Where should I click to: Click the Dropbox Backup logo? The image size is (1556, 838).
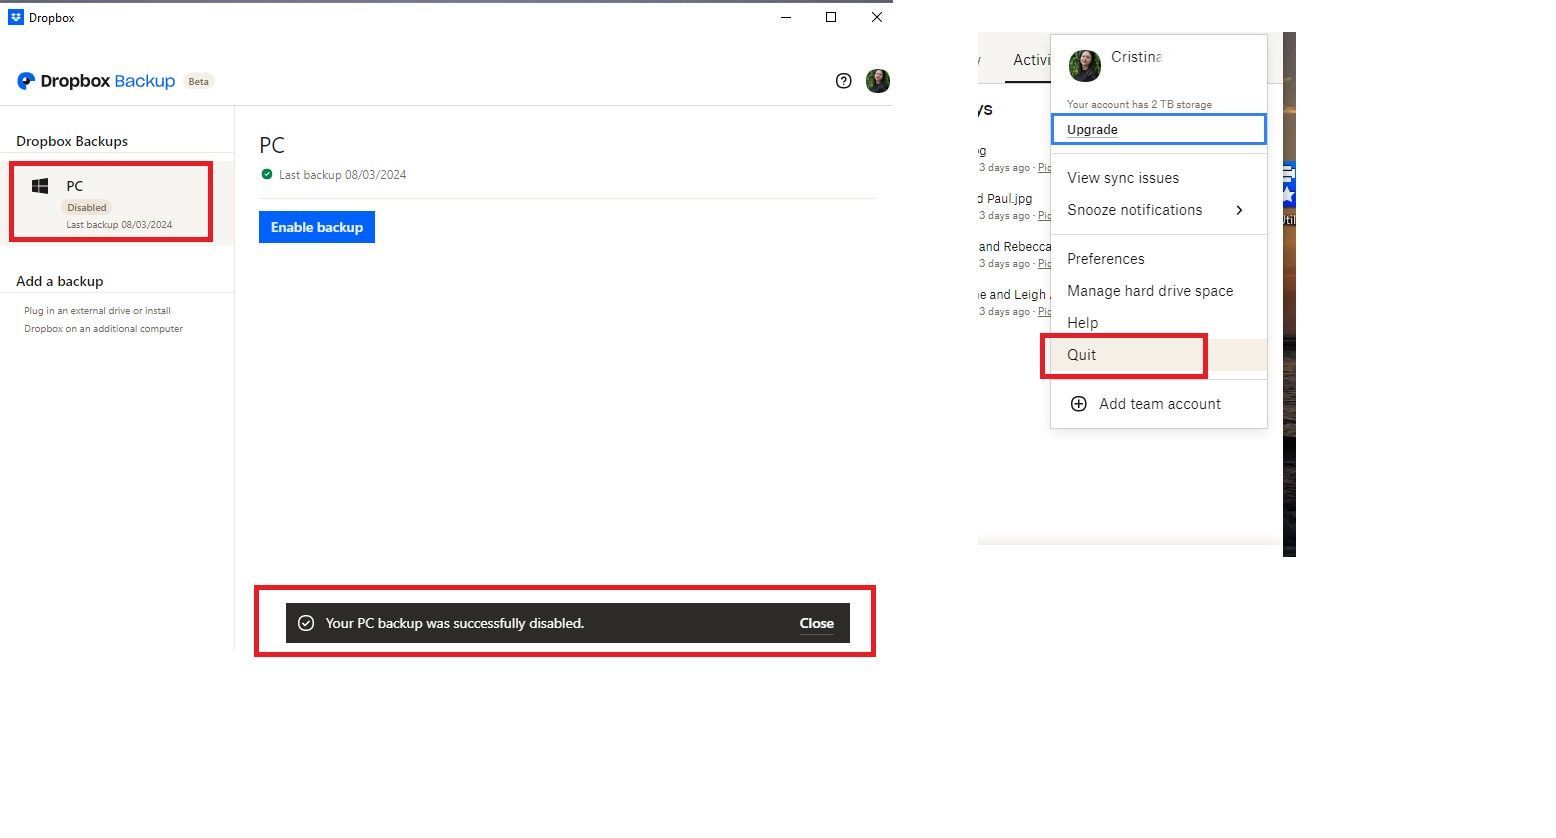pyautogui.click(x=96, y=81)
